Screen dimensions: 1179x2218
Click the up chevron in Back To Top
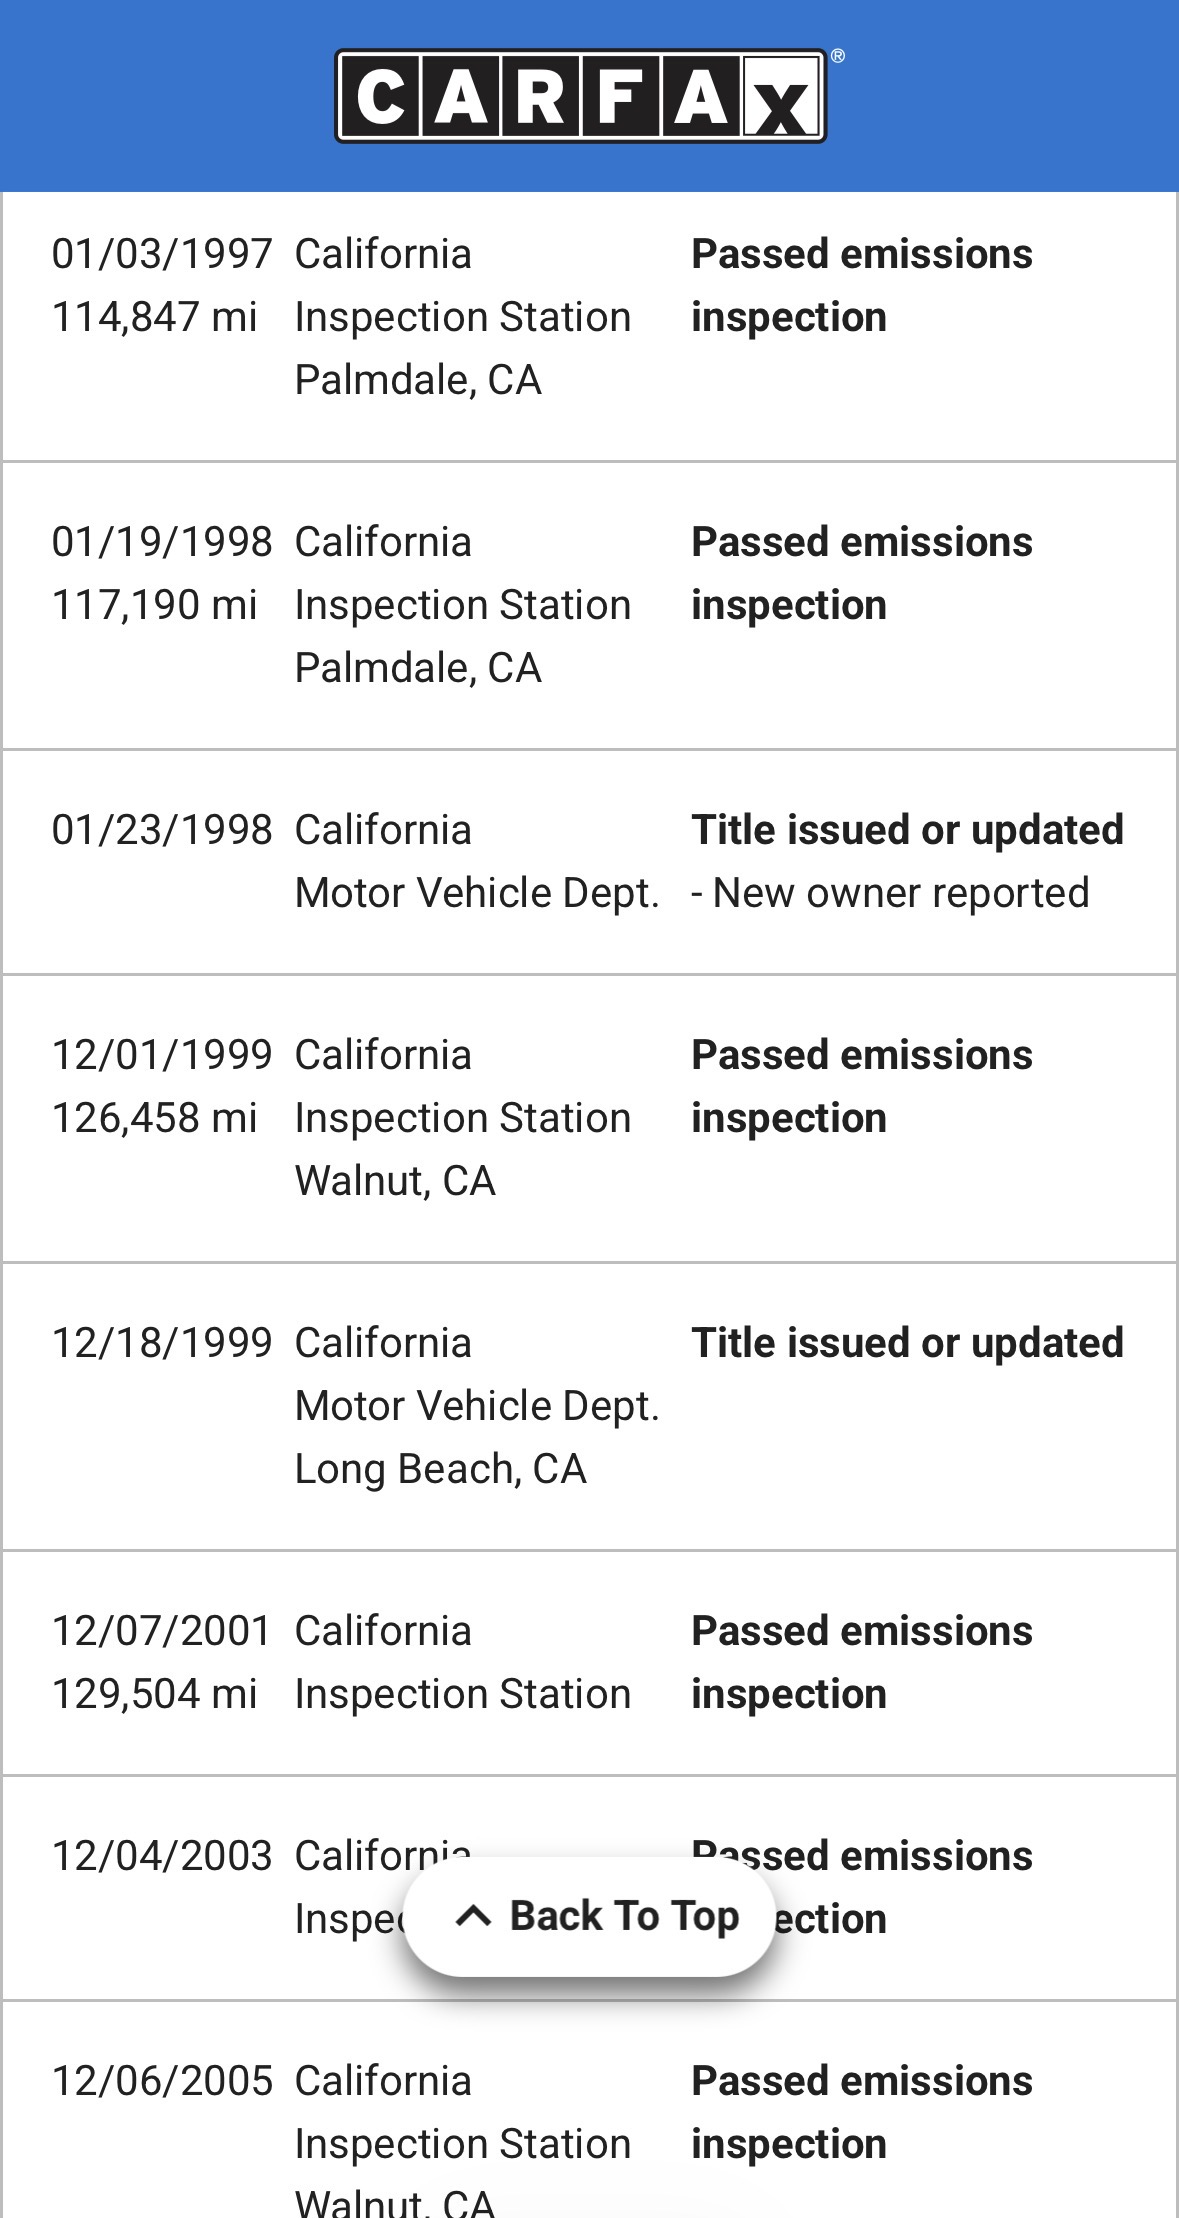(x=473, y=1916)
